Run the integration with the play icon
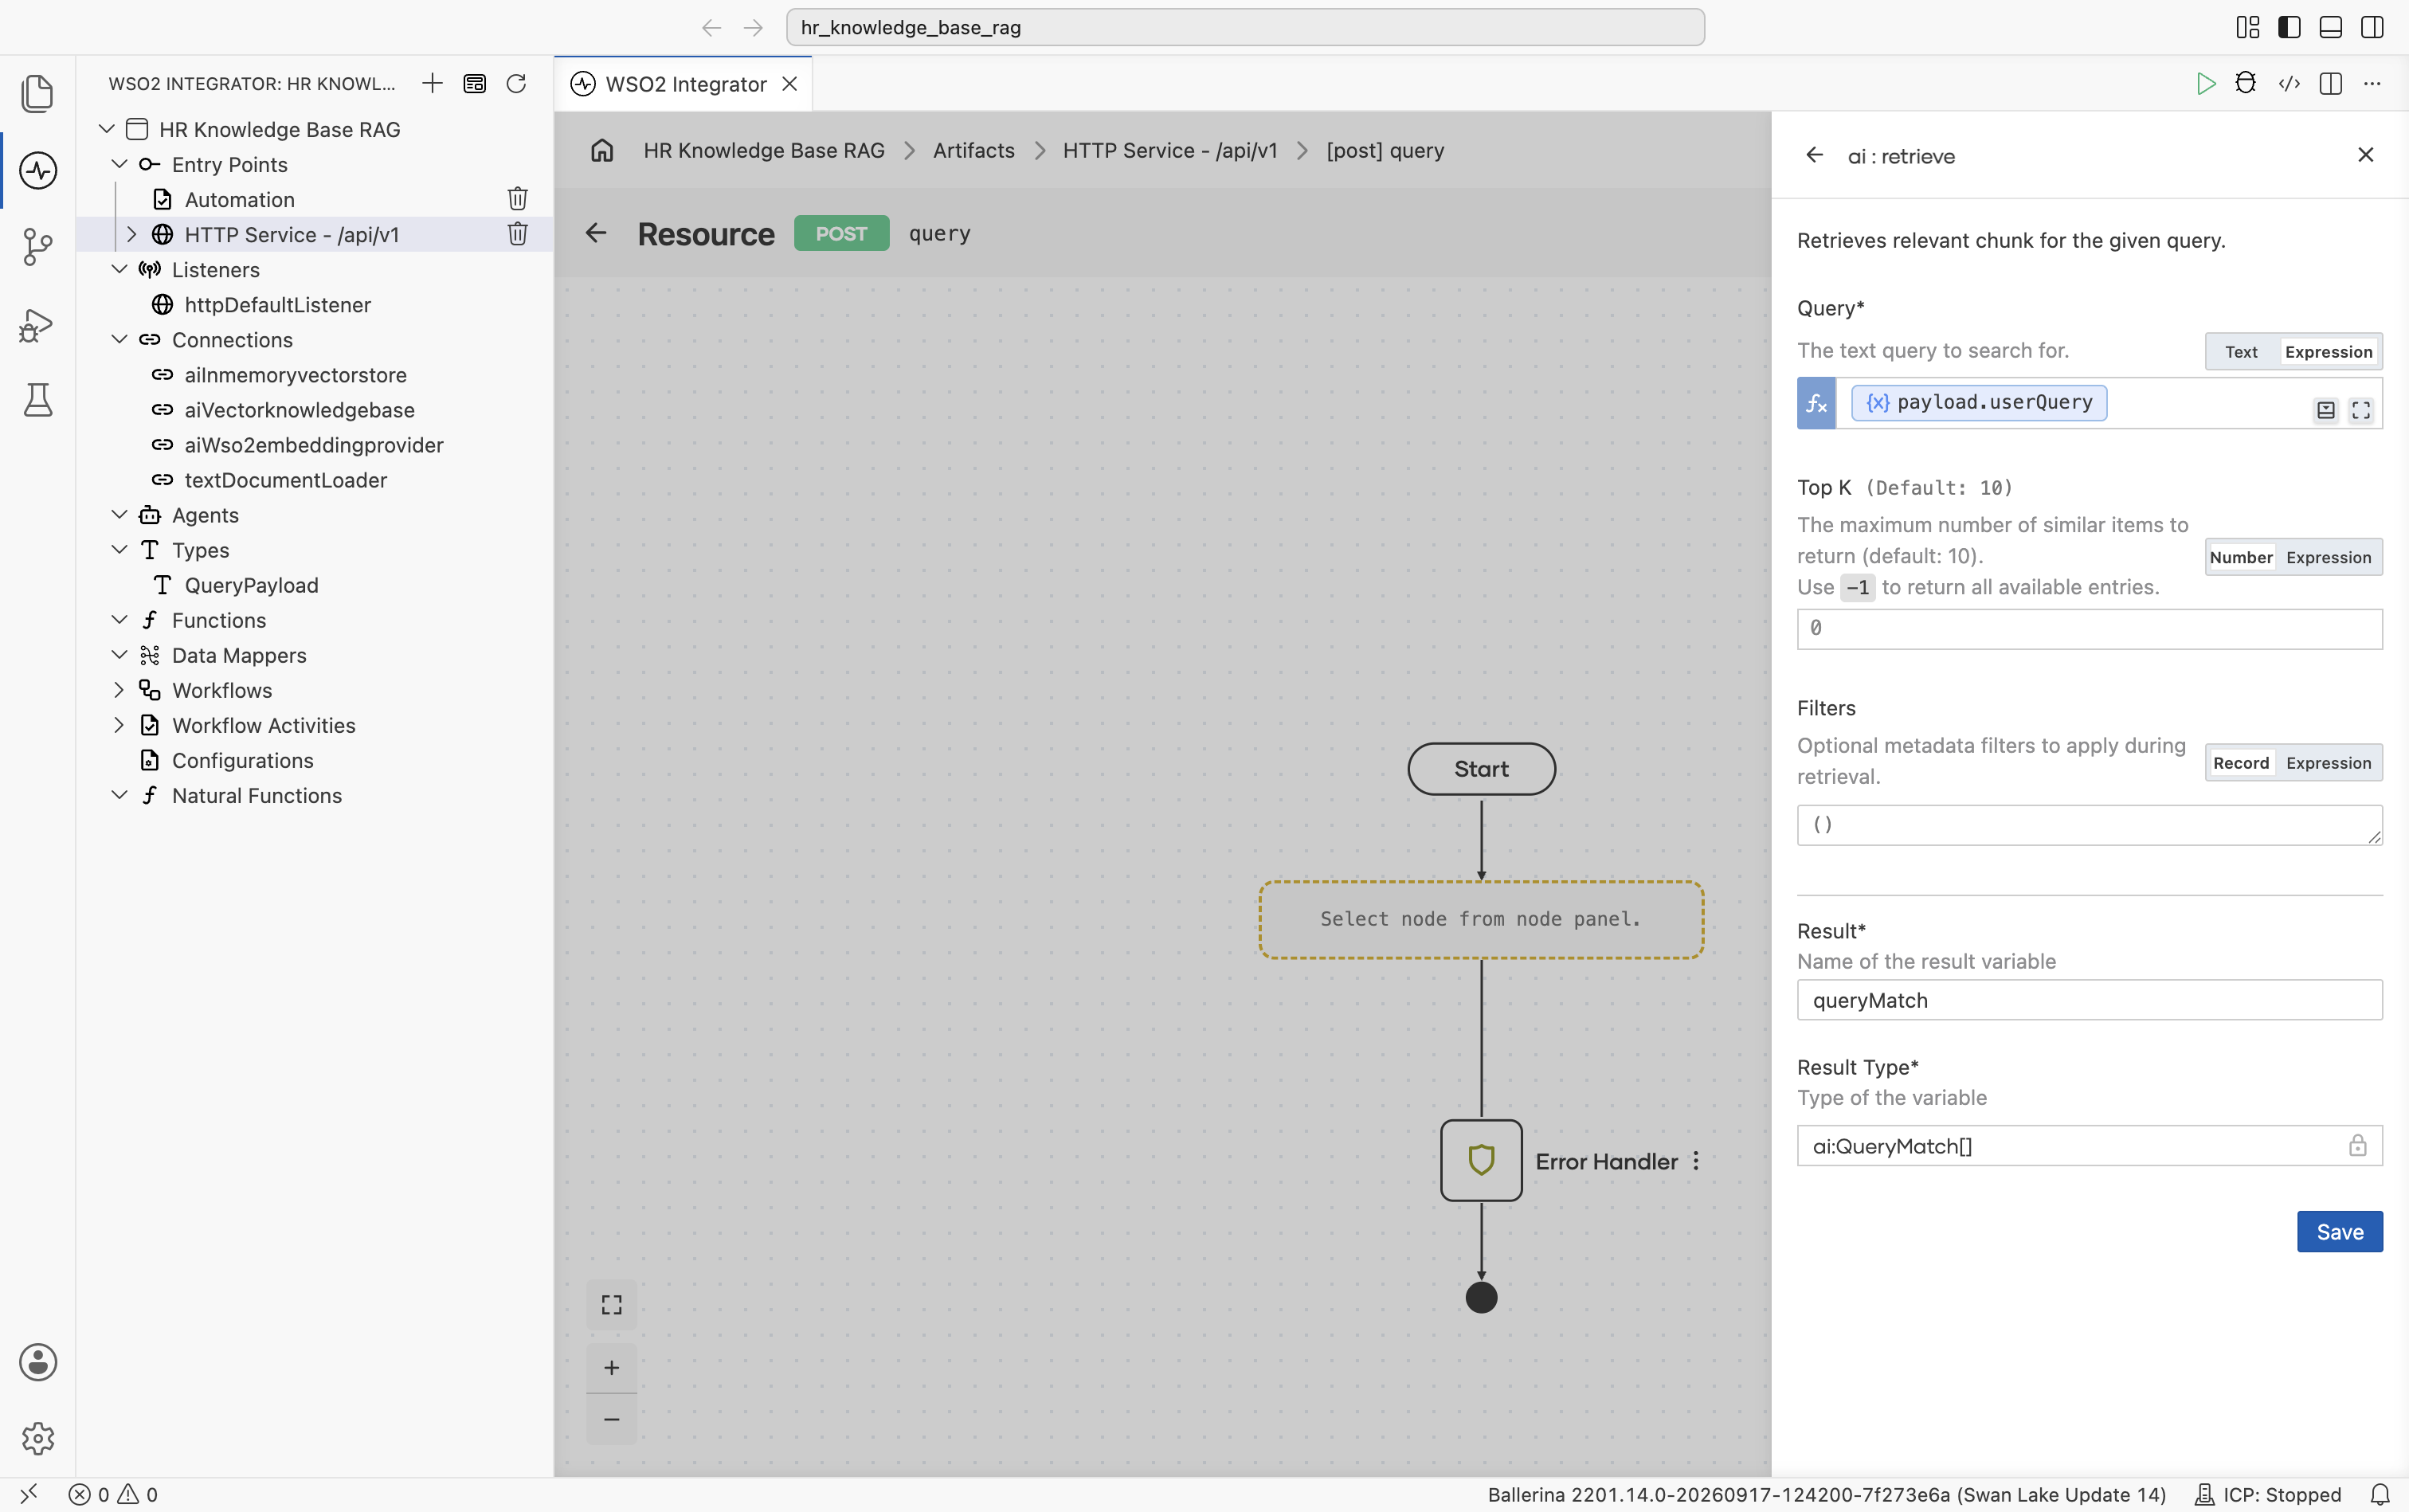Image resolution: width=2409 pixels, height=1512 pixels. pyautogui.click(x=2205, y=83)
